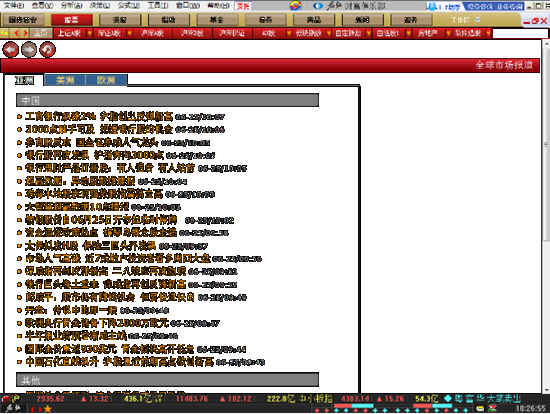Select the 亚洲 tab
The height and width of the screenshot is (414, 550).
(x=24, y=80)
